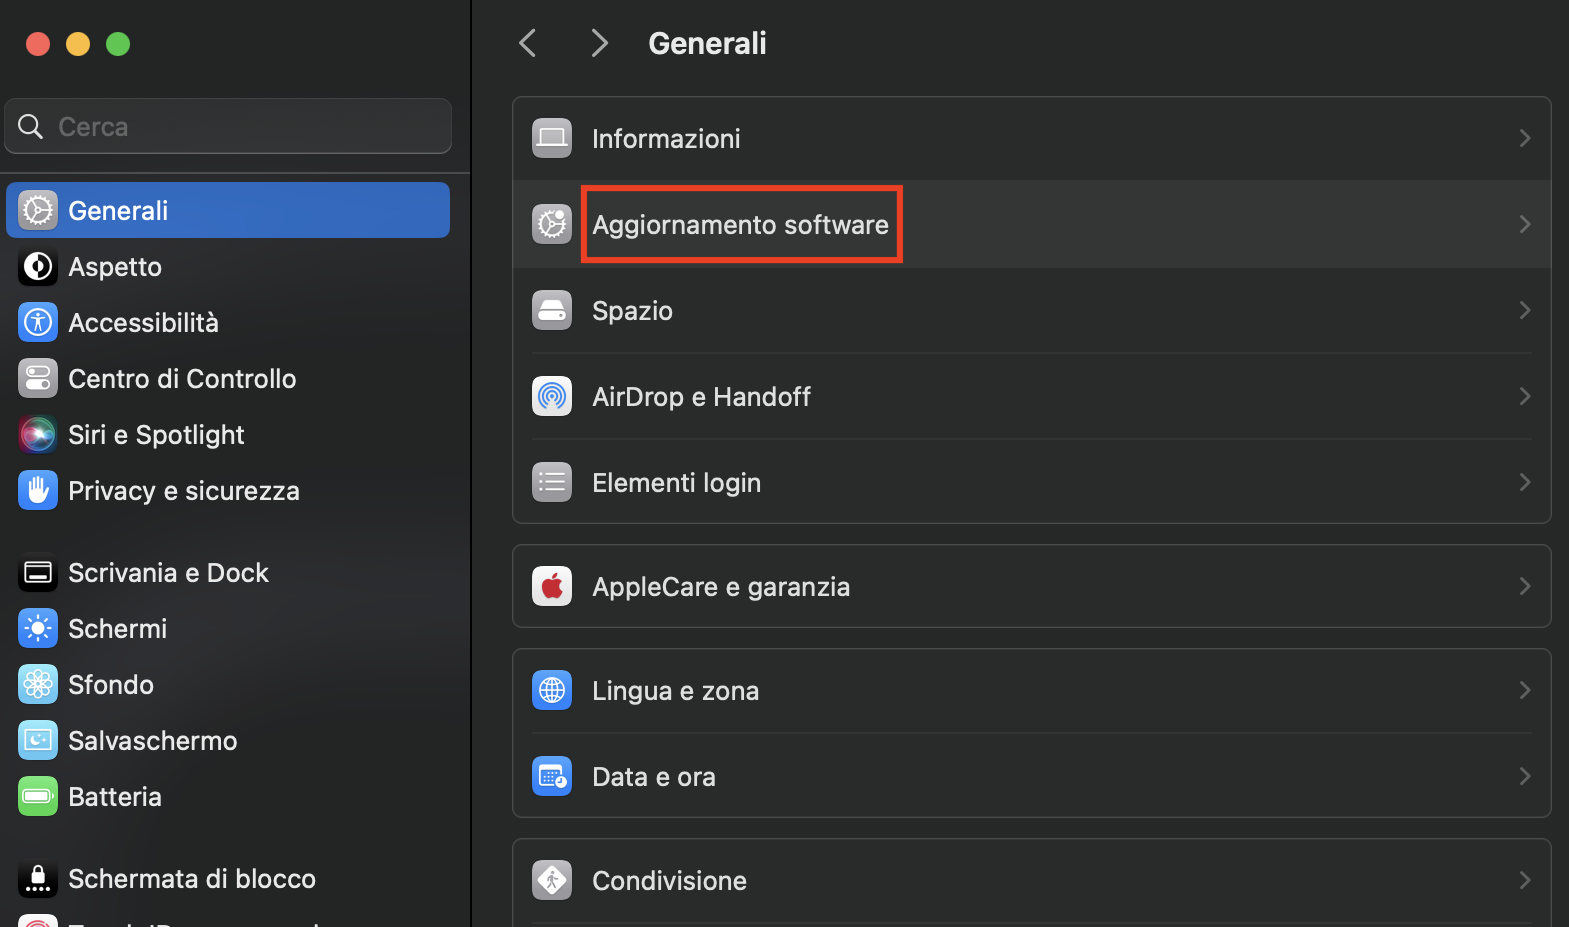Click the Lingua e zona globe icon
The image size is (1569, 927).
[x=552, y=690]
